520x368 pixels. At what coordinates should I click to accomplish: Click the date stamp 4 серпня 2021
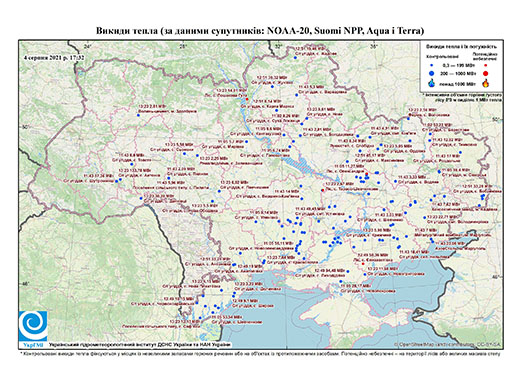(x=54, y=57)
